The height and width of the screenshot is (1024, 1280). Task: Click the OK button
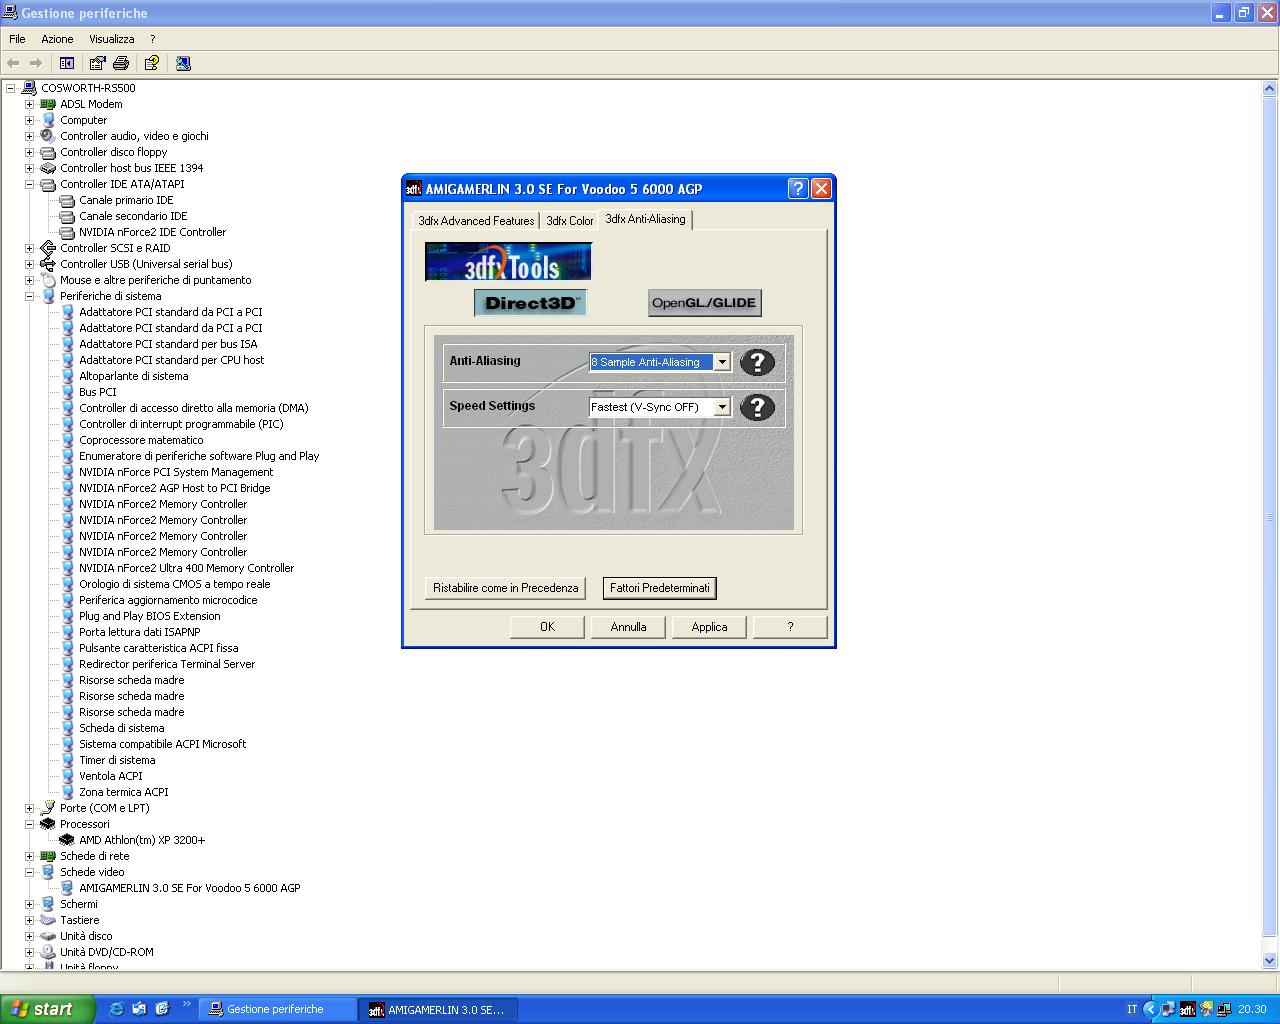[x=547, y=627]
